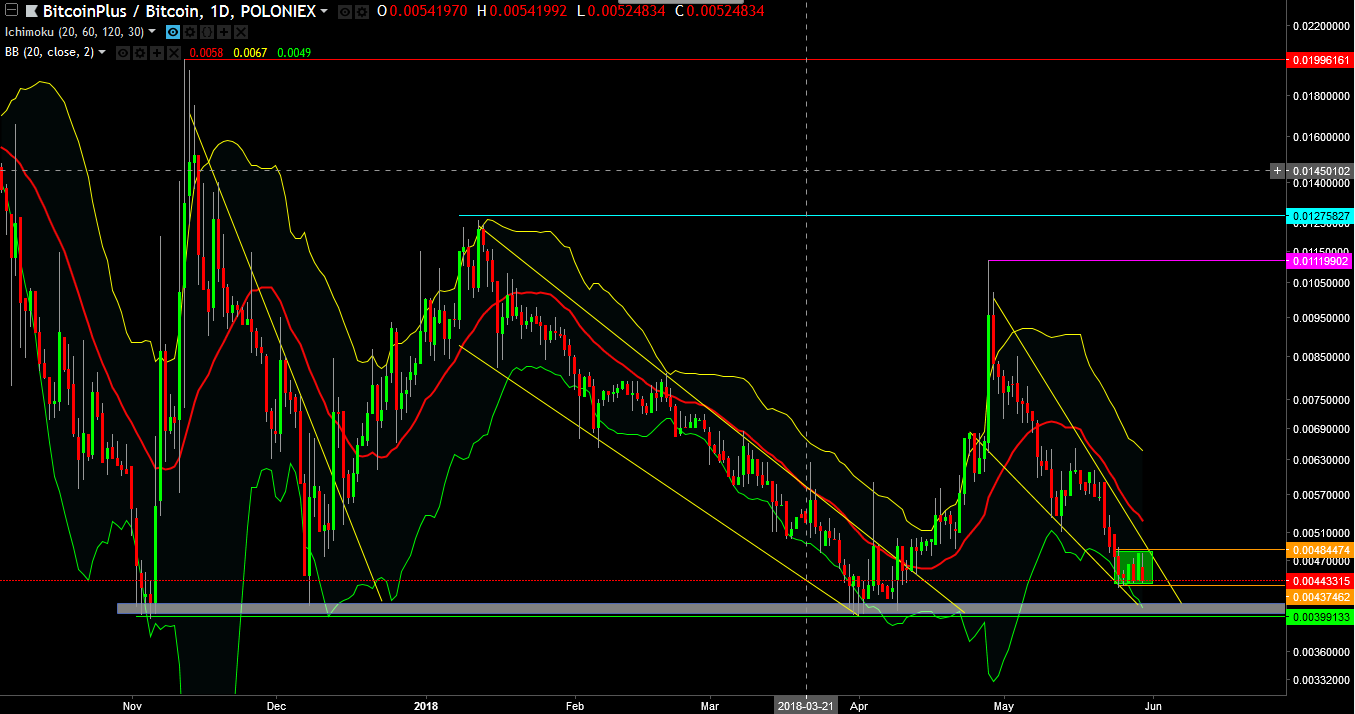The height and width of the screenshot is (714, 1355).
Task: Click the 0.00360000 price scale tick
Action: [x=1321, y=652]
